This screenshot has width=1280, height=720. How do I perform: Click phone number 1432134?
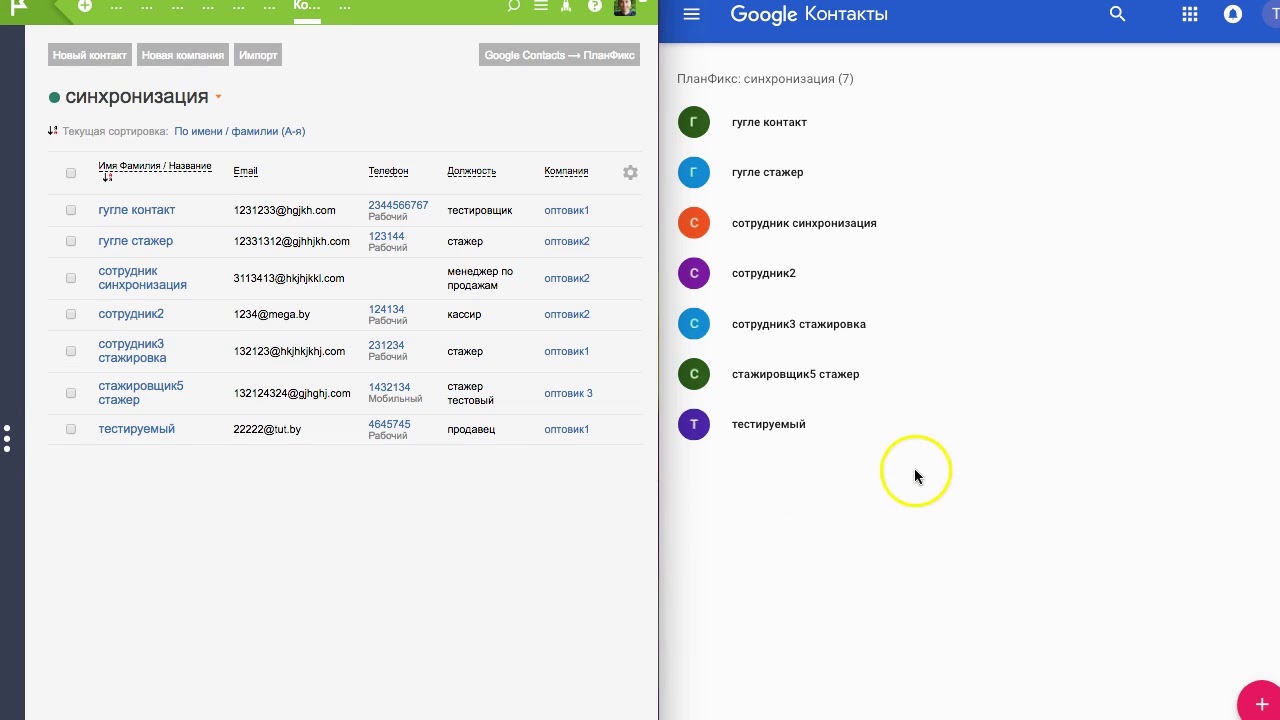coord(389,387)
